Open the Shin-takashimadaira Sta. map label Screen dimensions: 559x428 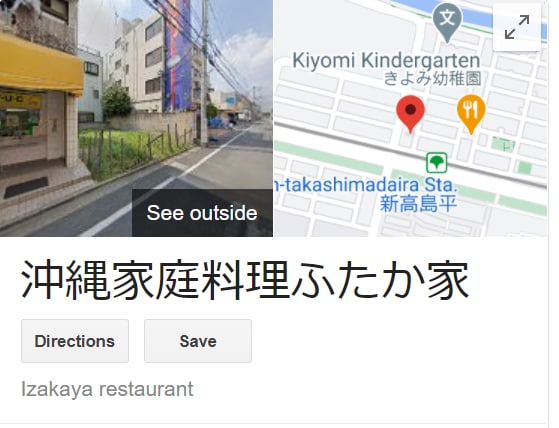pos(365,185)
